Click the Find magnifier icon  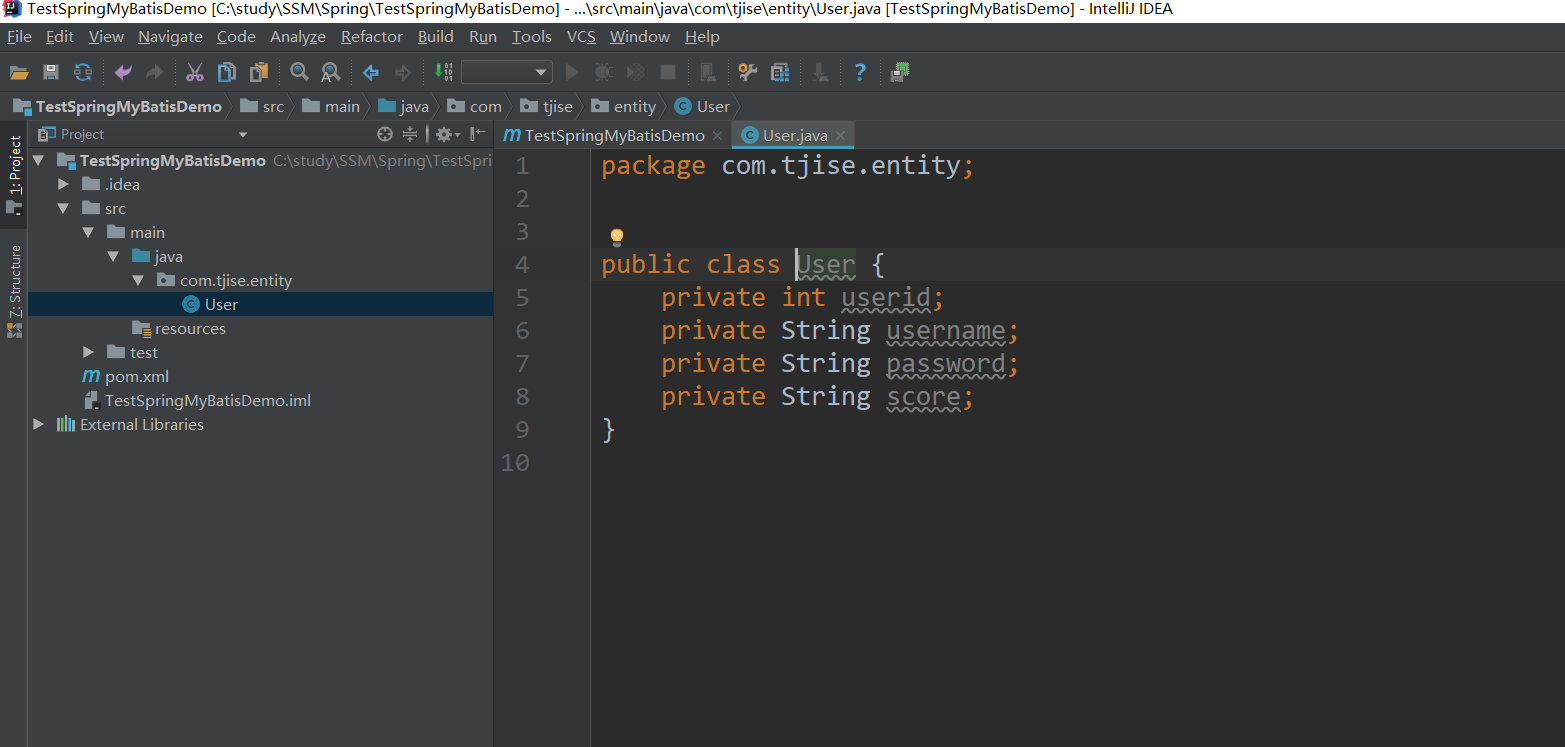pyautogui.click(x=298, y=72)
